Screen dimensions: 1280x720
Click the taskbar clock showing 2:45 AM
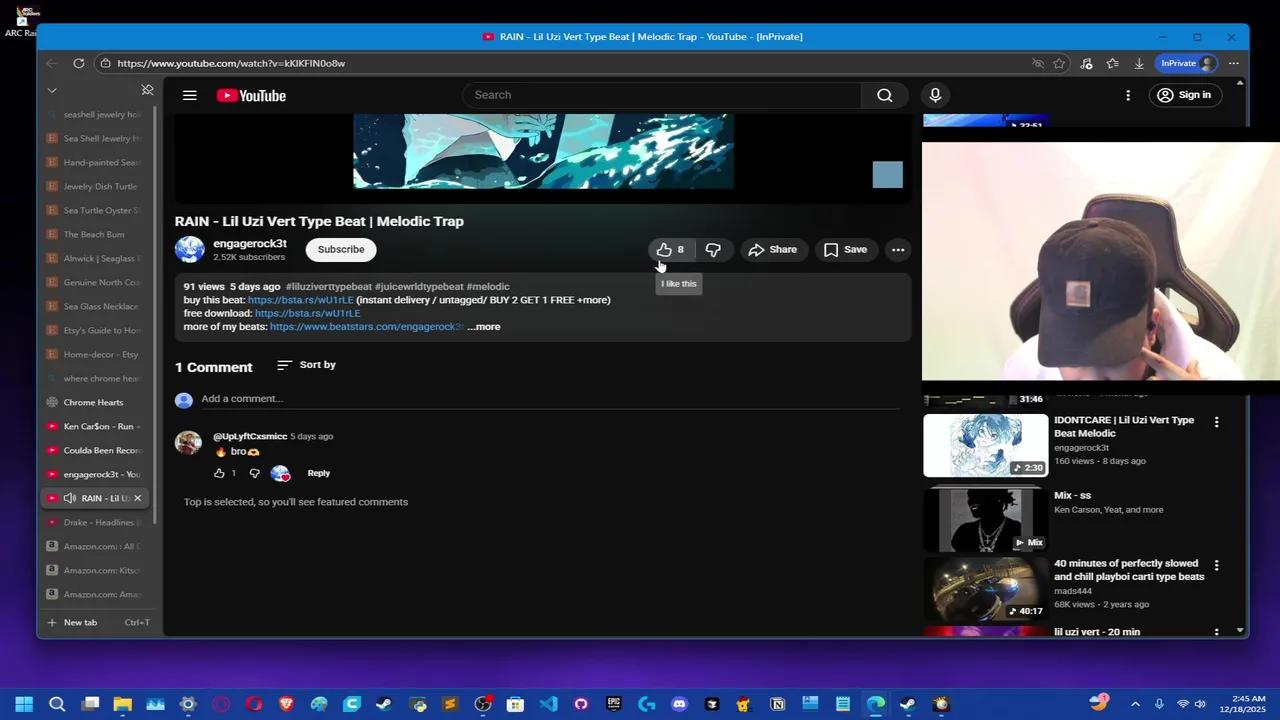[x=1240, y=704]
